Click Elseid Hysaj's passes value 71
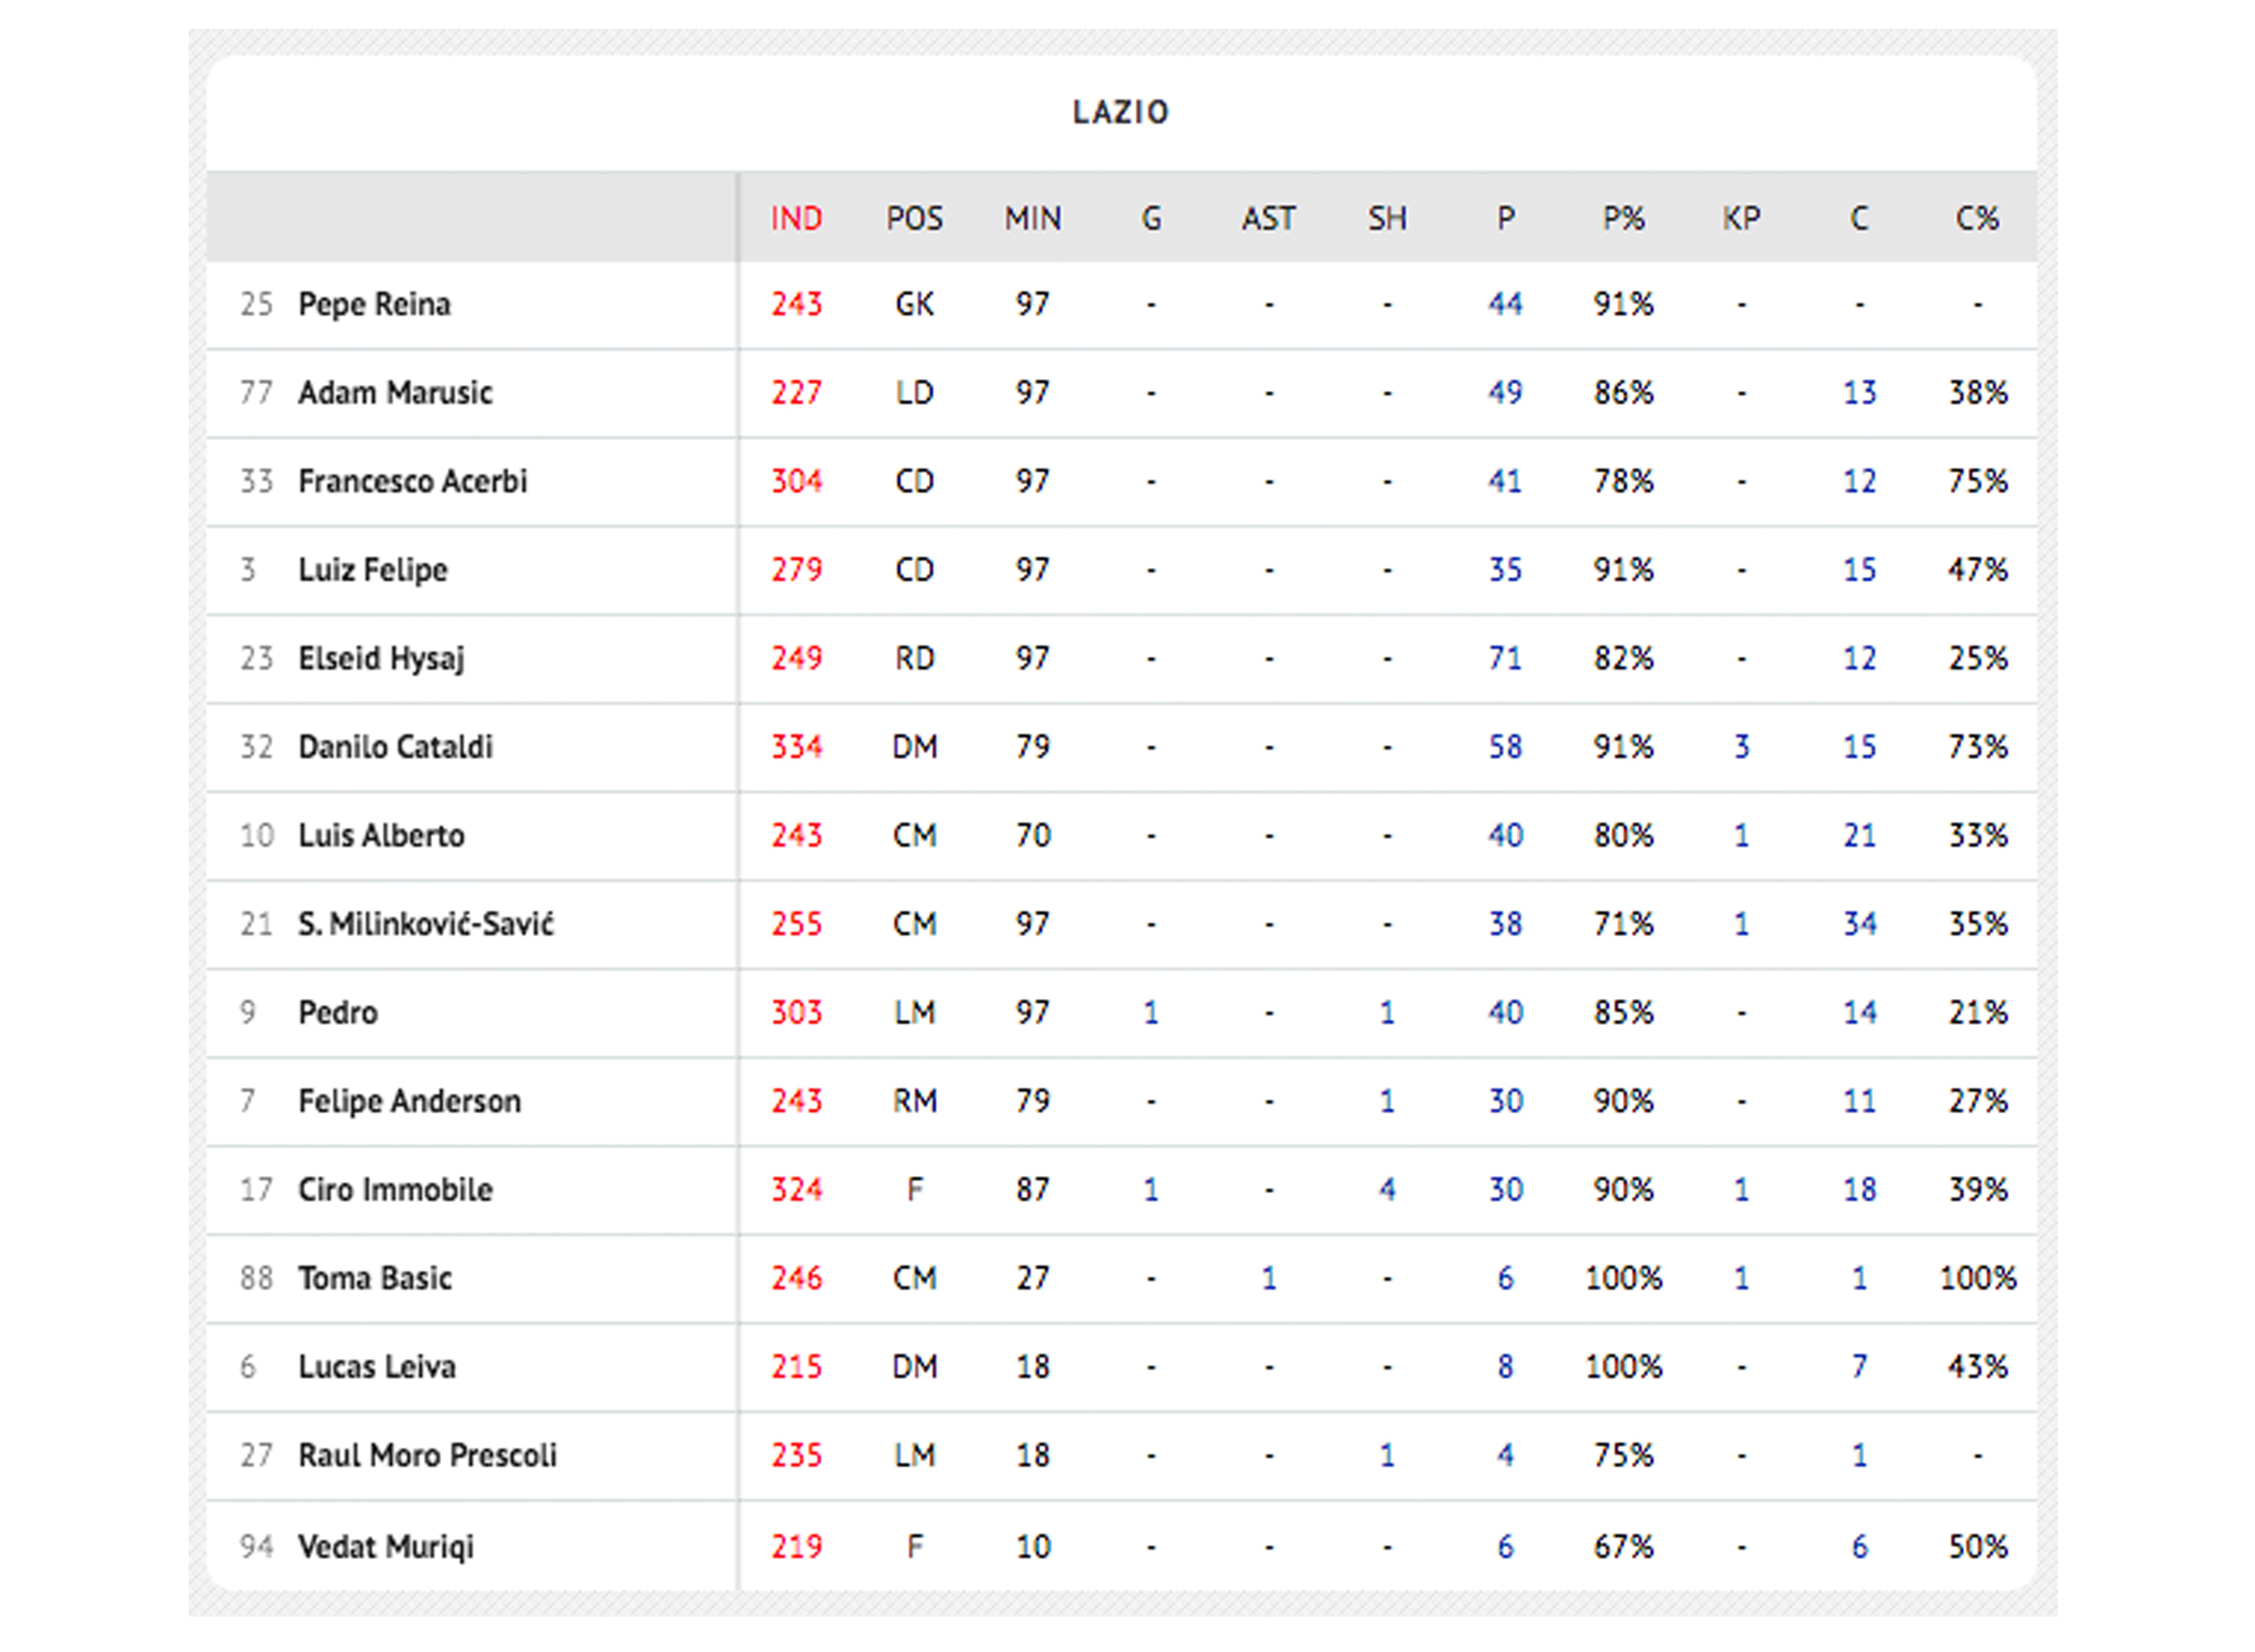Image resolution: width=2255 pixels, height=1652 pixels. (1505, 659)
